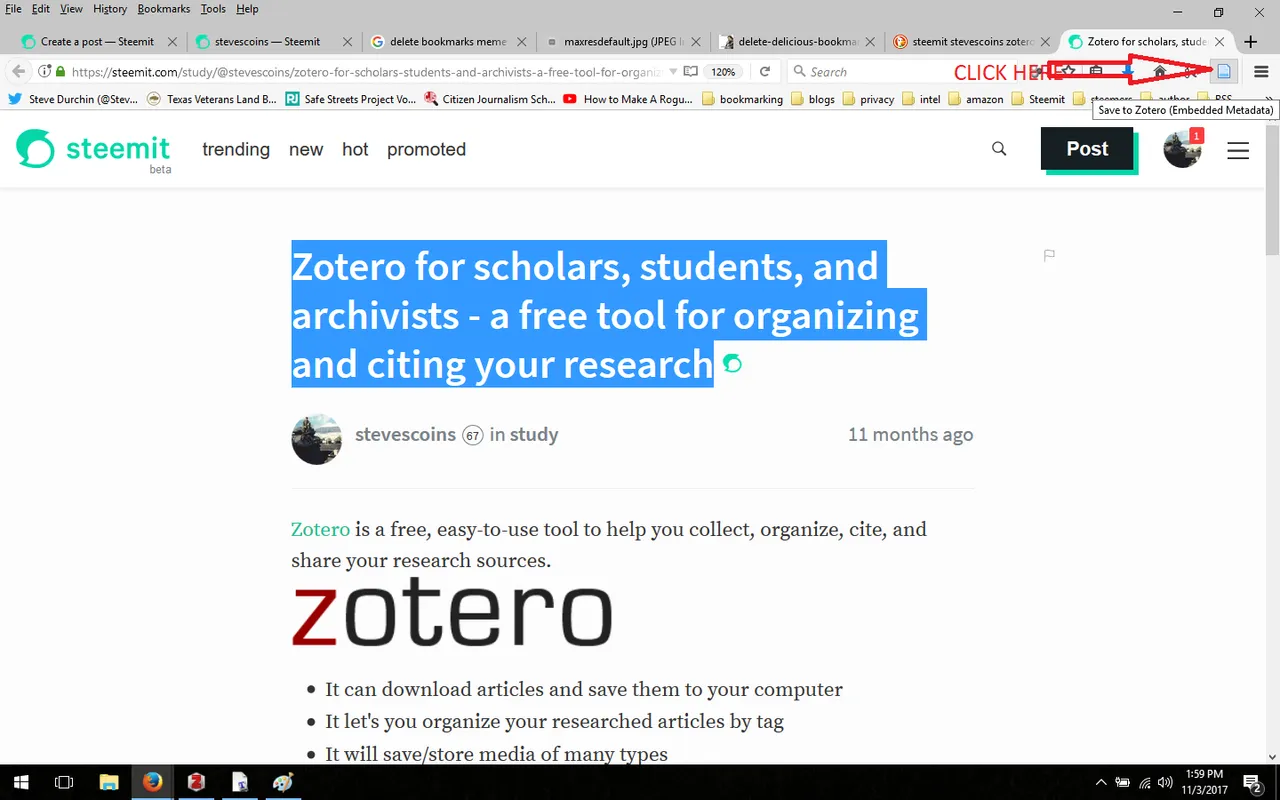The image size is (1280, 800).
Task: Switch to 'delete bookmarks meme' Google tab
Action: [x=447, y=42]
